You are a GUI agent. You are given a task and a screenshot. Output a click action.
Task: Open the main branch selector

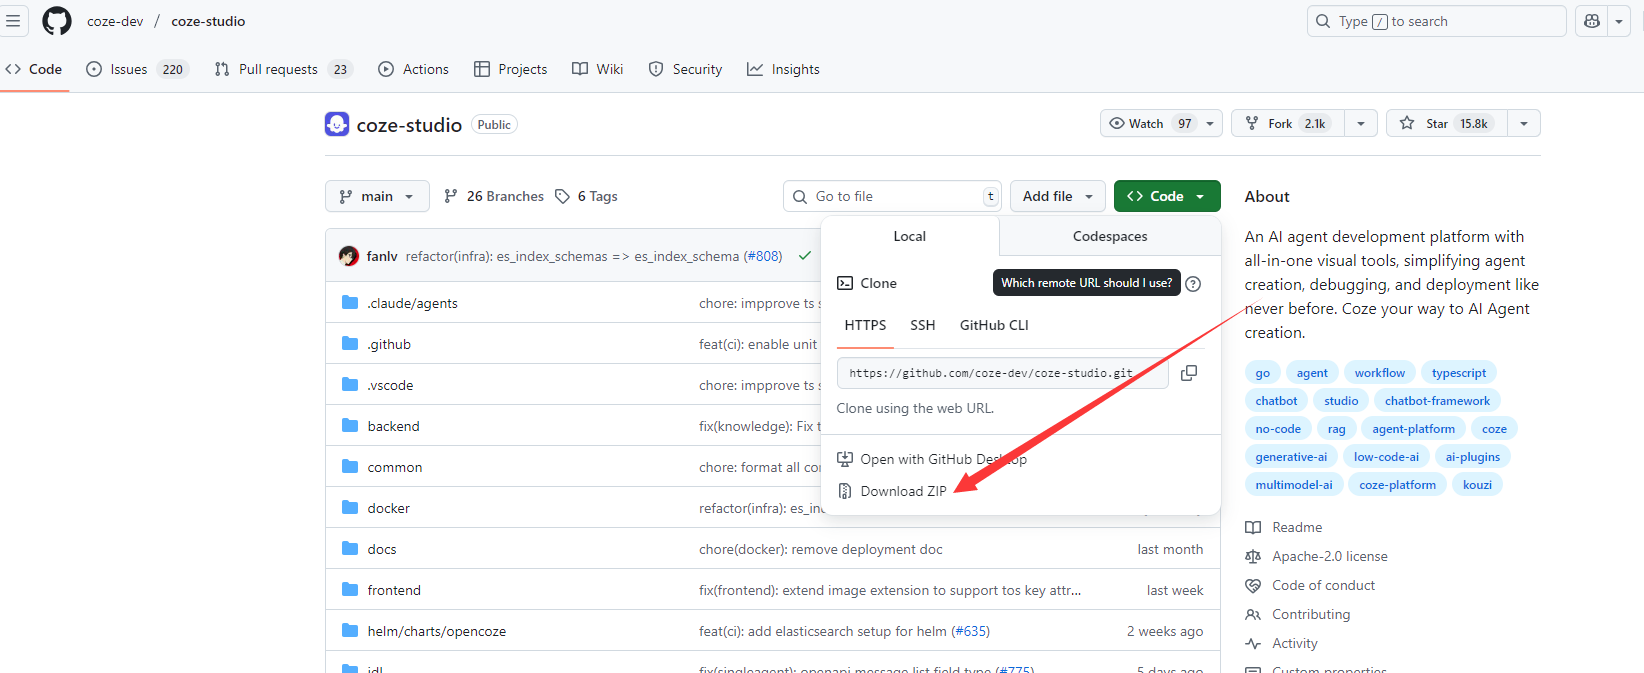tap(377, 196)
